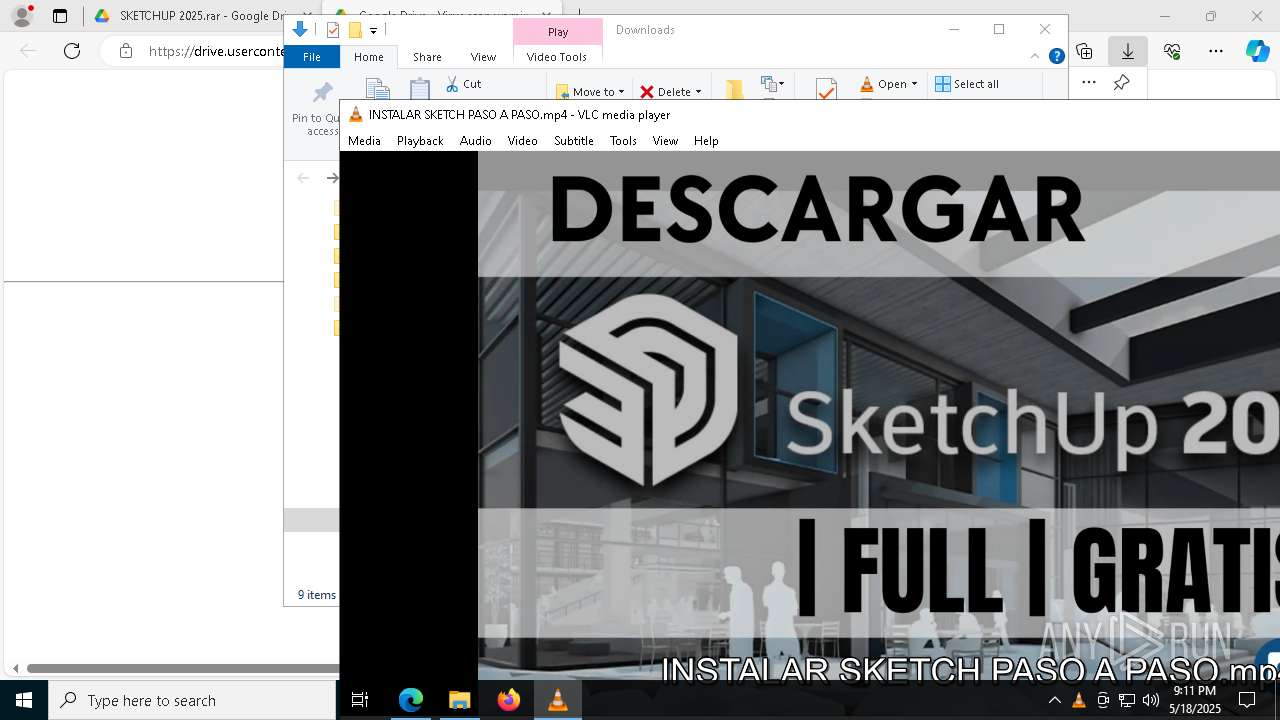Switch to File Explorer Home tab

click(369, 57)
